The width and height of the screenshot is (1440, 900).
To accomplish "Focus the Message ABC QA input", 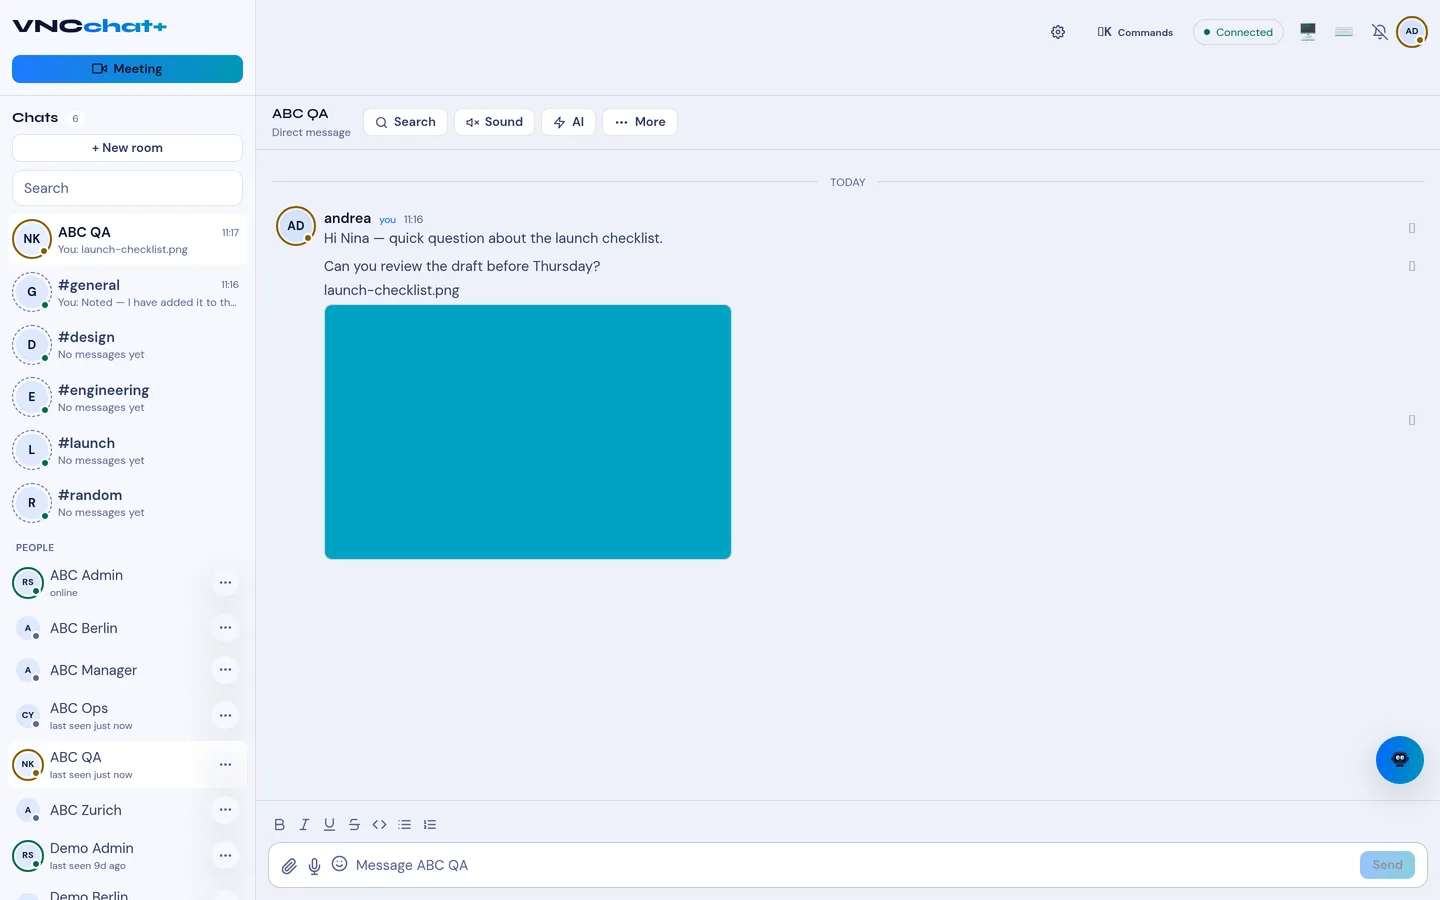I will click(852, 865).
